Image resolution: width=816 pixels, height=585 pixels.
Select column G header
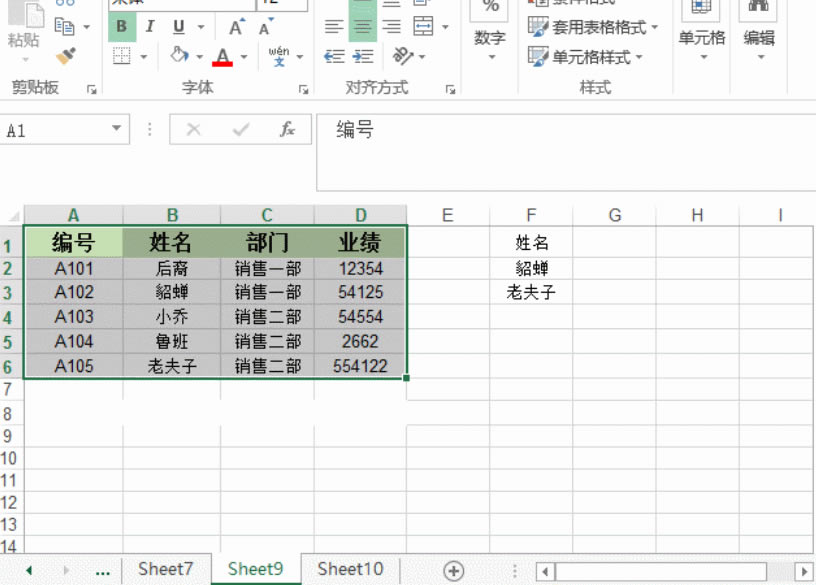(615, 215)
